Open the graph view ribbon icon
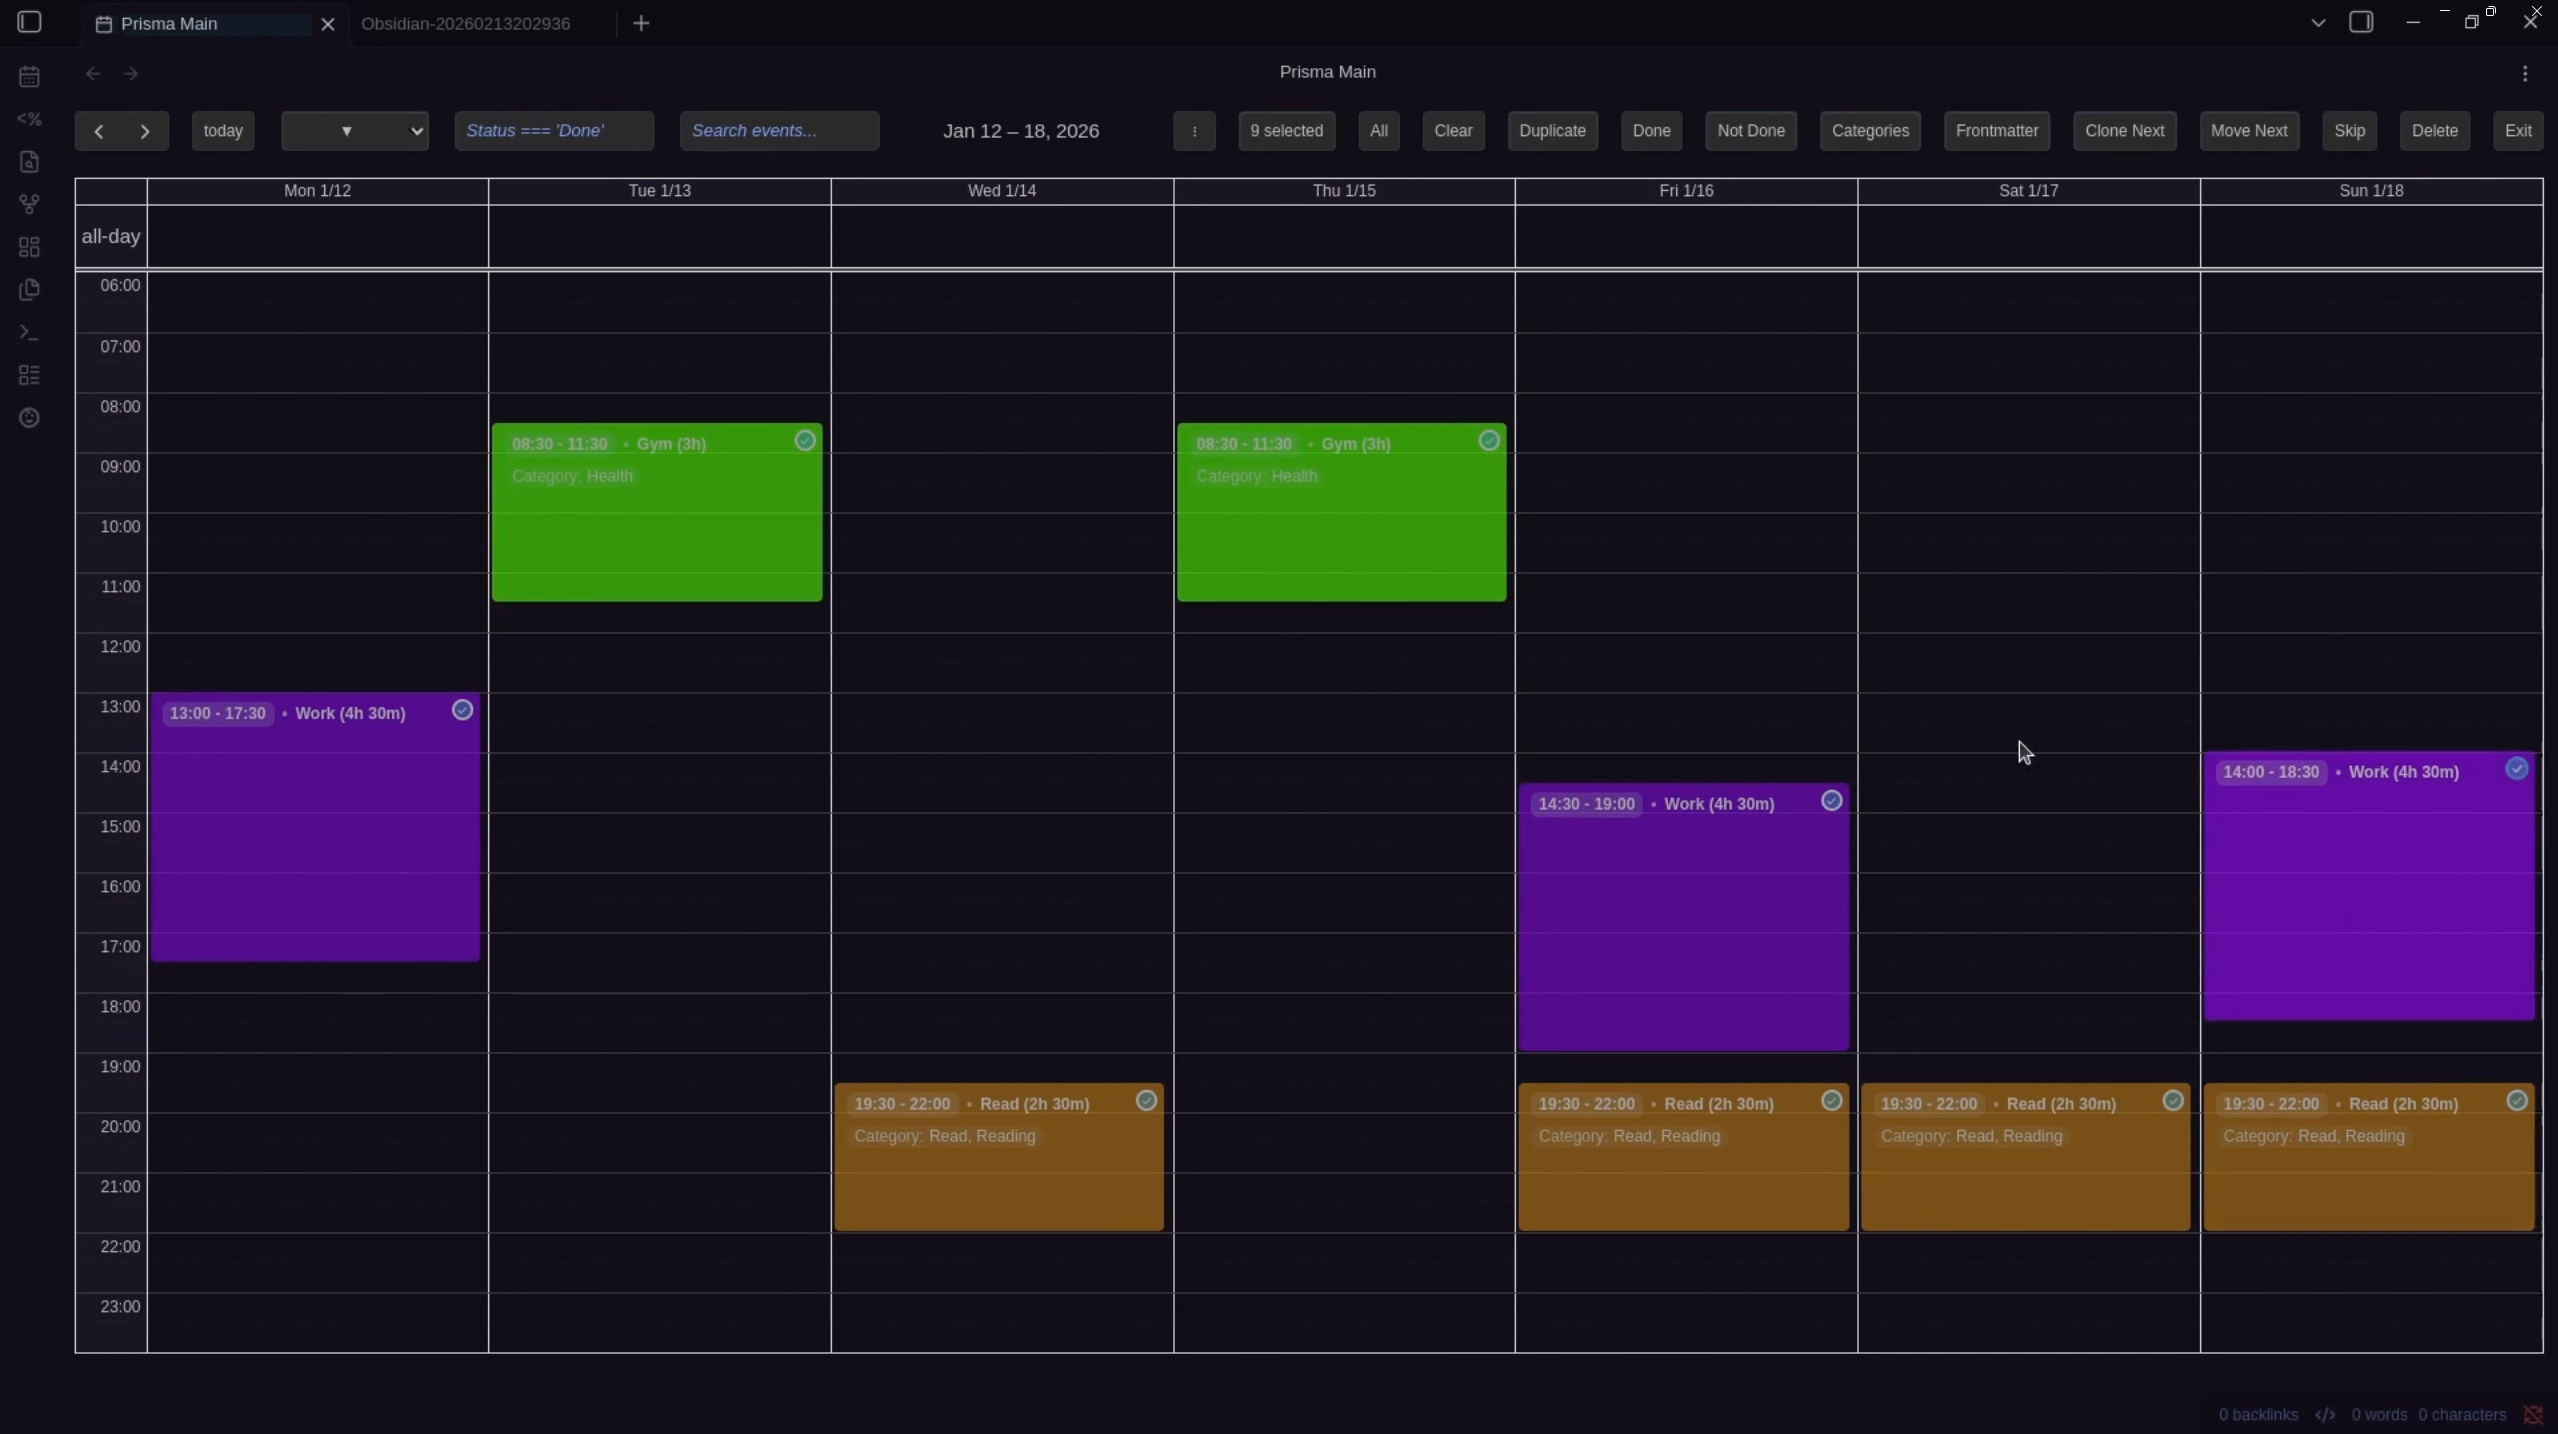The image size is (2558, 1434). [x=29, y=204]
